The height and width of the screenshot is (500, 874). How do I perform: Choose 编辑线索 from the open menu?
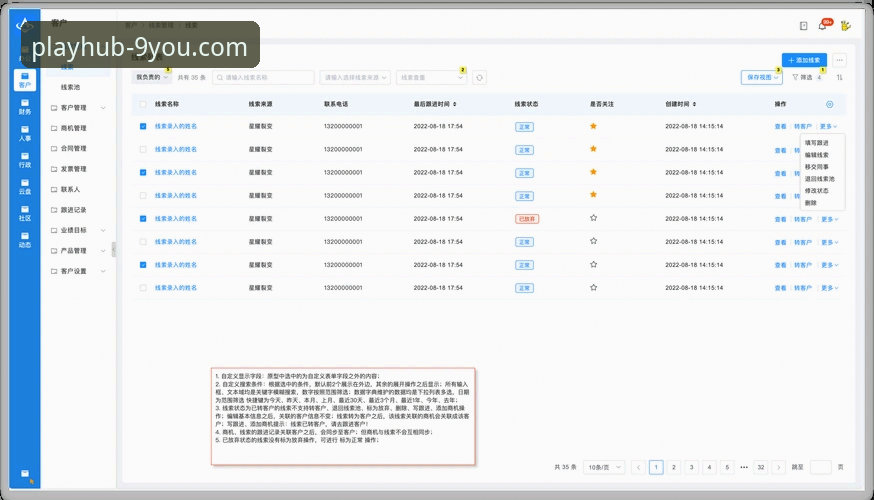pyautogui.click(x=817, y=155)
